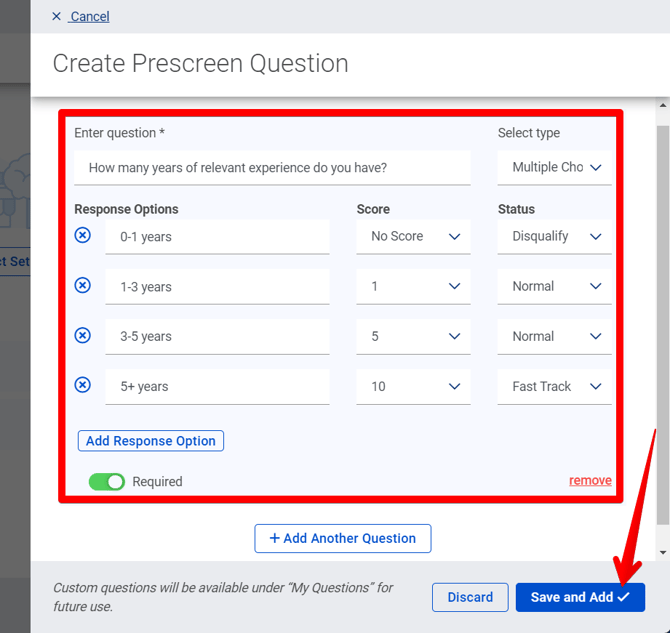The width and height of the screenshot is (670, 633).
Task: Open Status dropdown showing Fast Track
Action: click(x=555, y=386)
